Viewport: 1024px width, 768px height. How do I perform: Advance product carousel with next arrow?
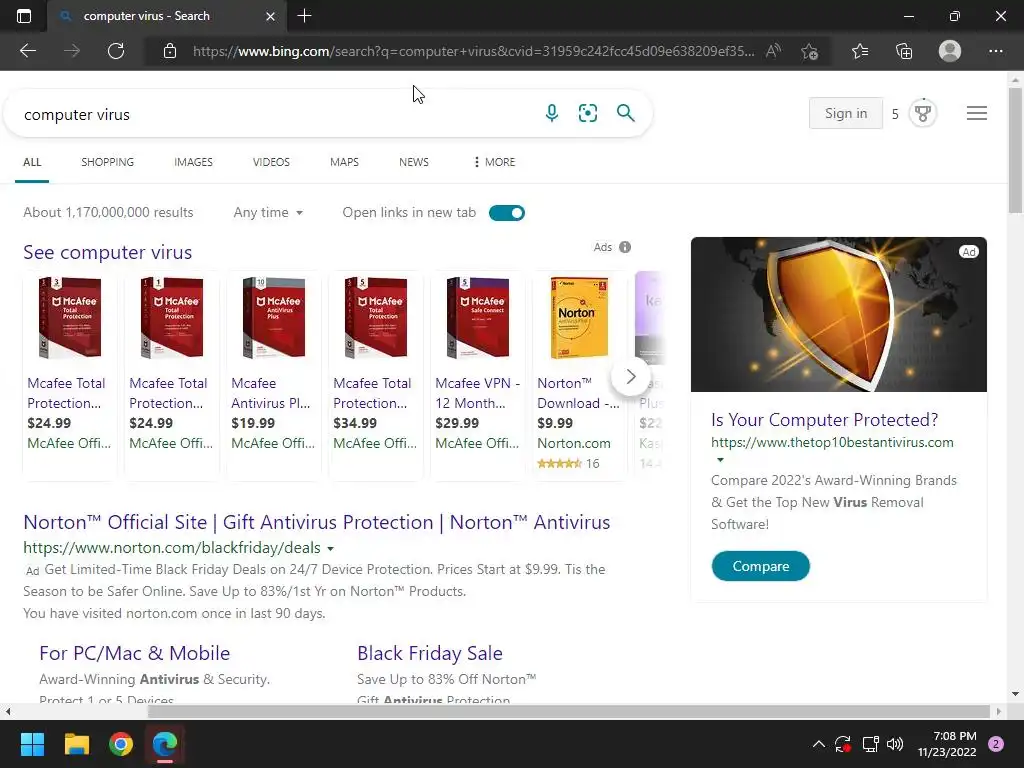tap(630, 377)
